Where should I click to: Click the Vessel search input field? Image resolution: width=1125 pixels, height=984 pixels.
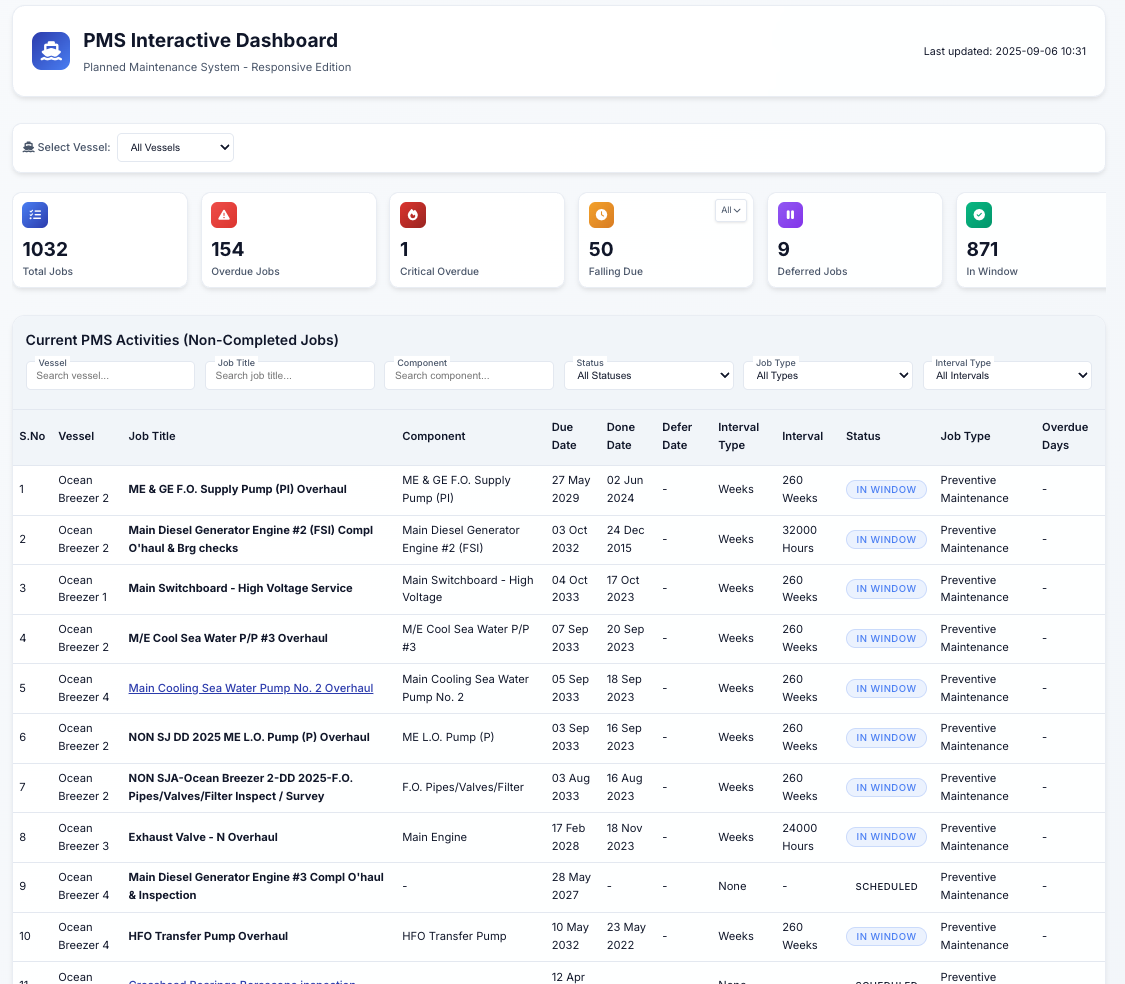tap(110, 375)
